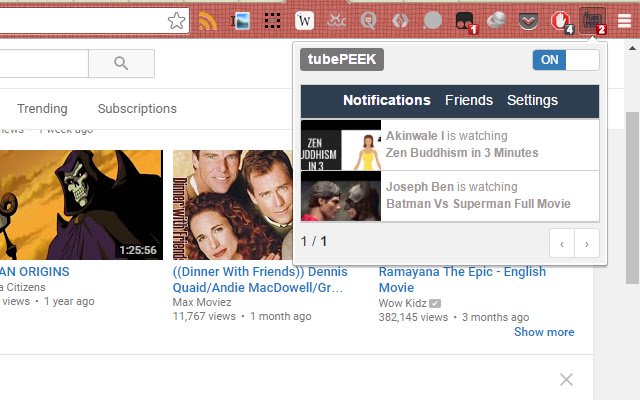Click the Show more link
The width and height of the screenshot is (640, 400).
coord(544,332)
